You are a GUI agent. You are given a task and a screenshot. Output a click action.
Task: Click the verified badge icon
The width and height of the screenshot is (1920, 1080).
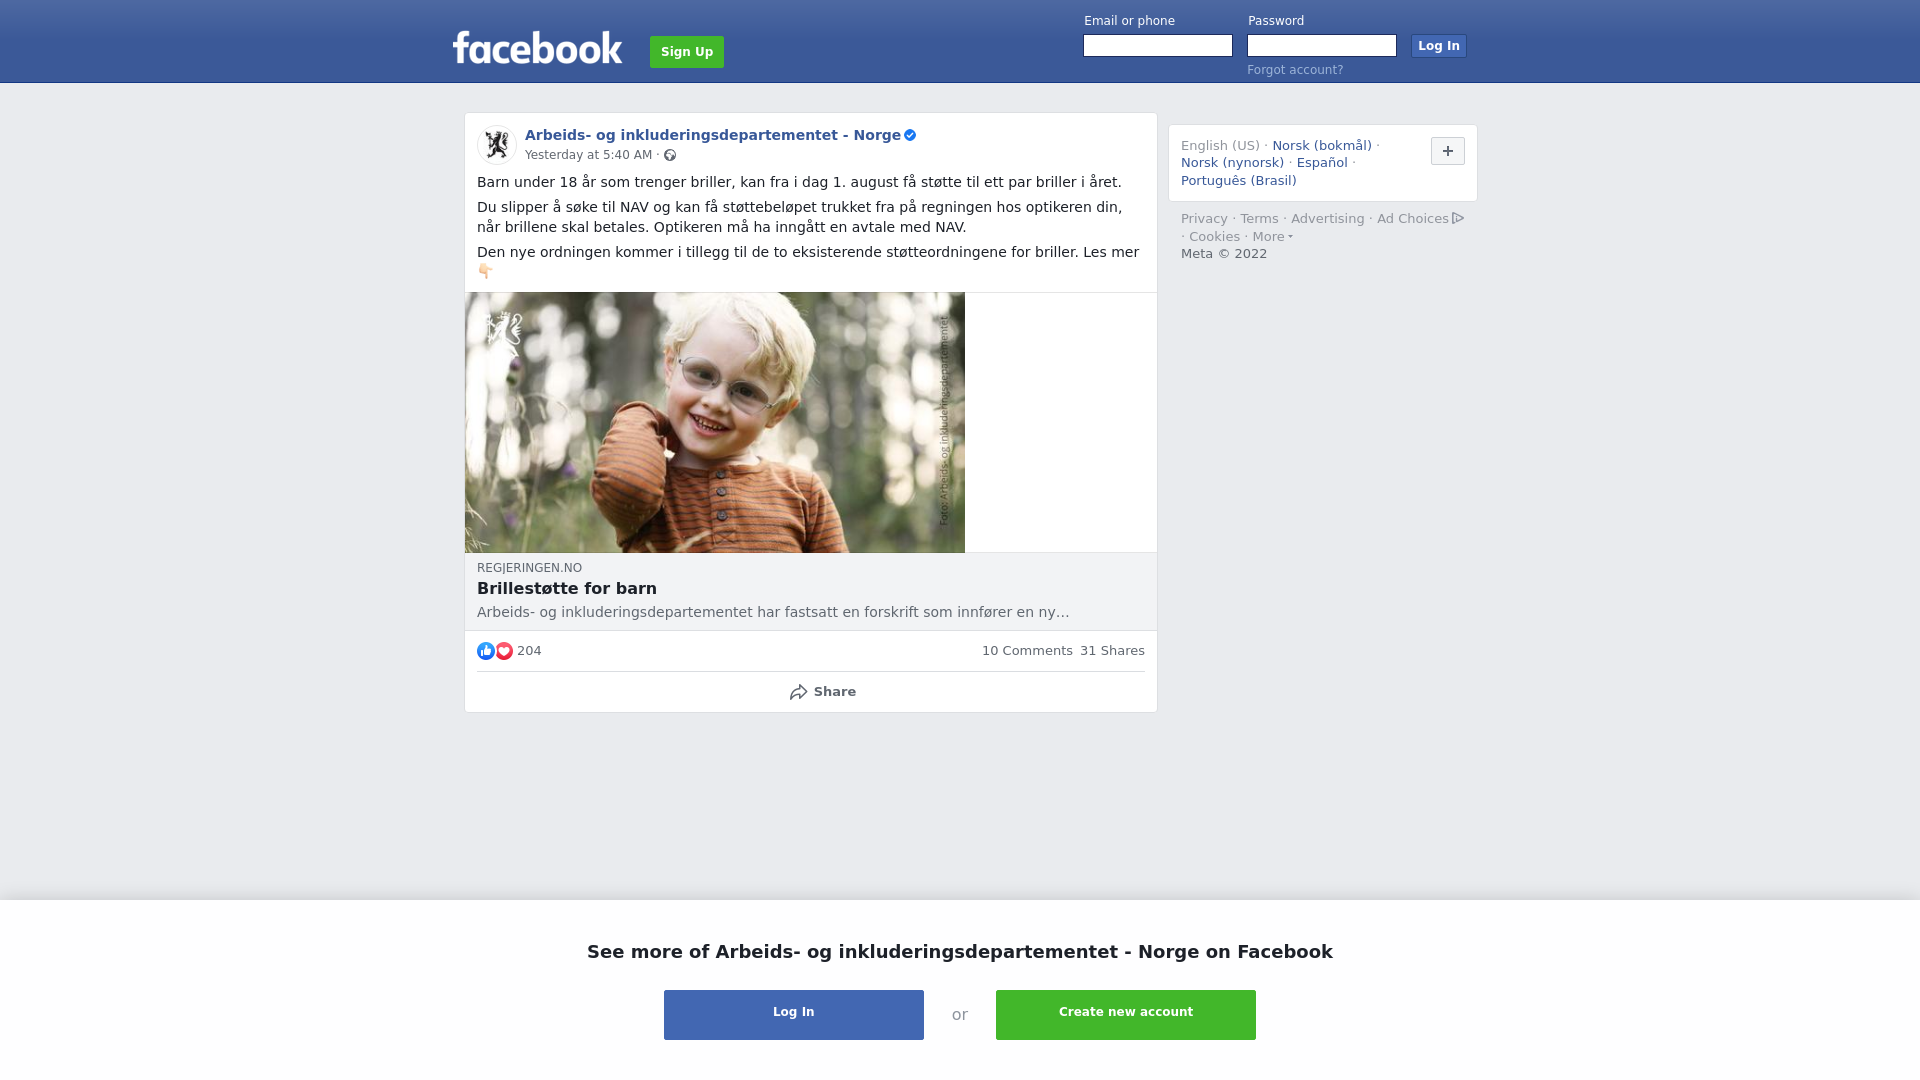point(910,135)
